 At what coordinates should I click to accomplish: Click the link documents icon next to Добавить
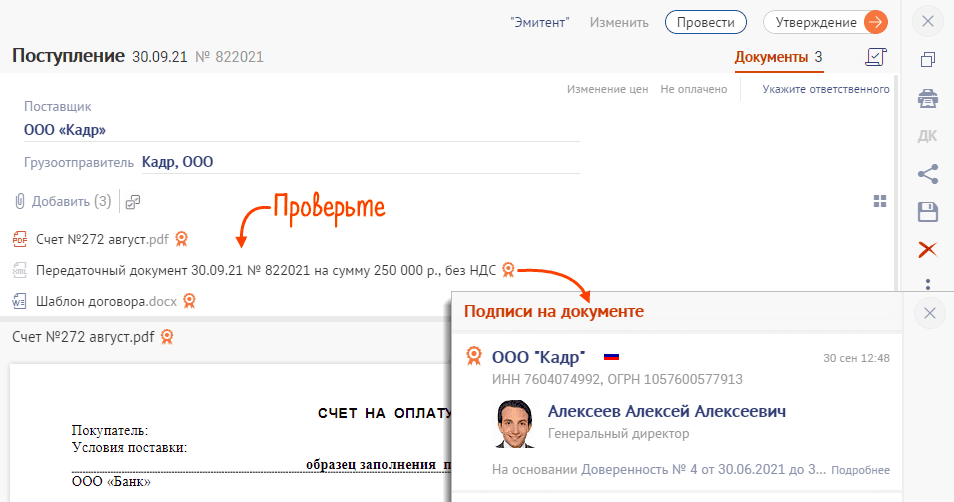(x=134, y=202)
